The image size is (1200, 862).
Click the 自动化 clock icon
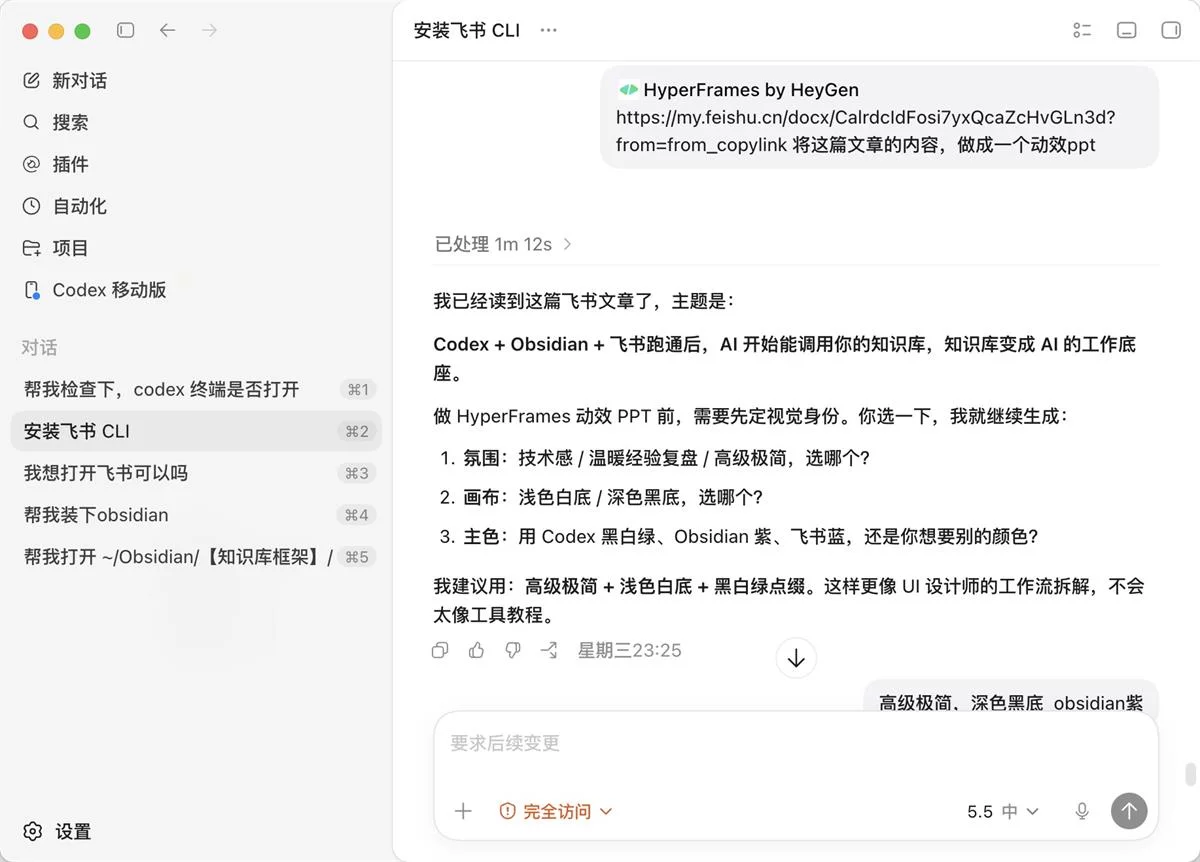(x=32, y=207)
